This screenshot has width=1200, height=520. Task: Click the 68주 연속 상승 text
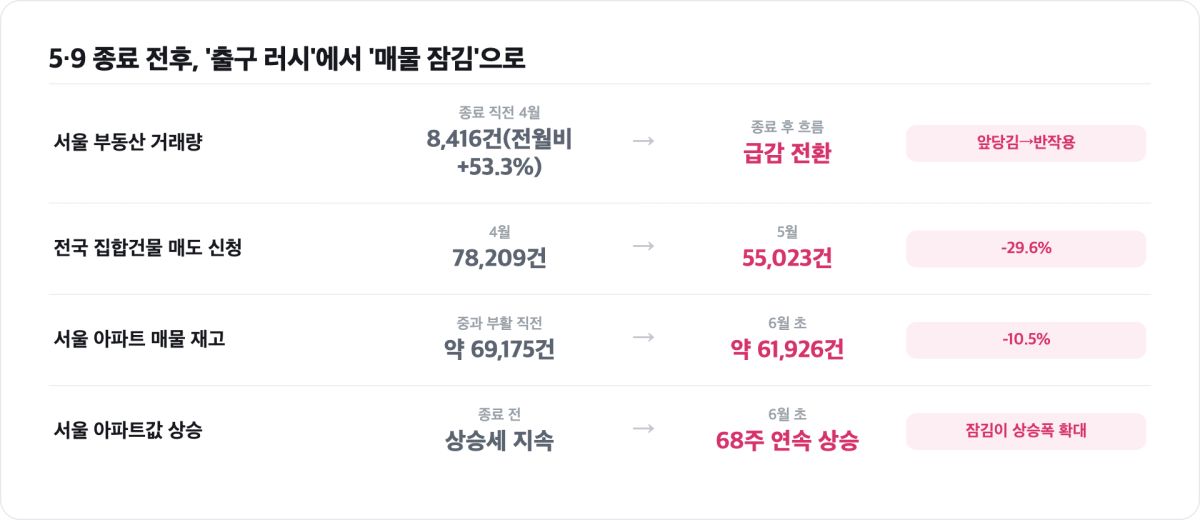pos(787,441)
